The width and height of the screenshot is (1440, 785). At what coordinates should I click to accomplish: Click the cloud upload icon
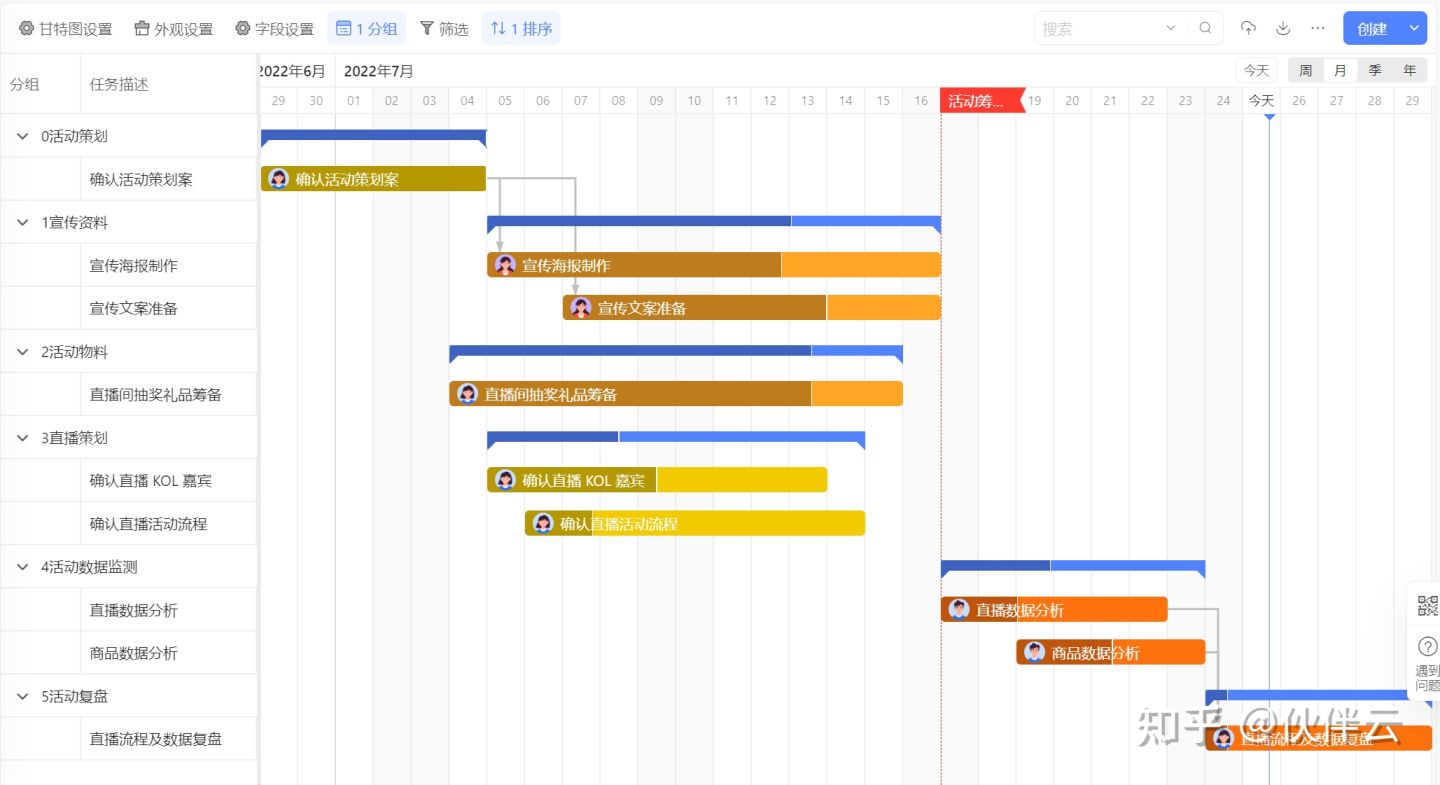point(1248,28)
